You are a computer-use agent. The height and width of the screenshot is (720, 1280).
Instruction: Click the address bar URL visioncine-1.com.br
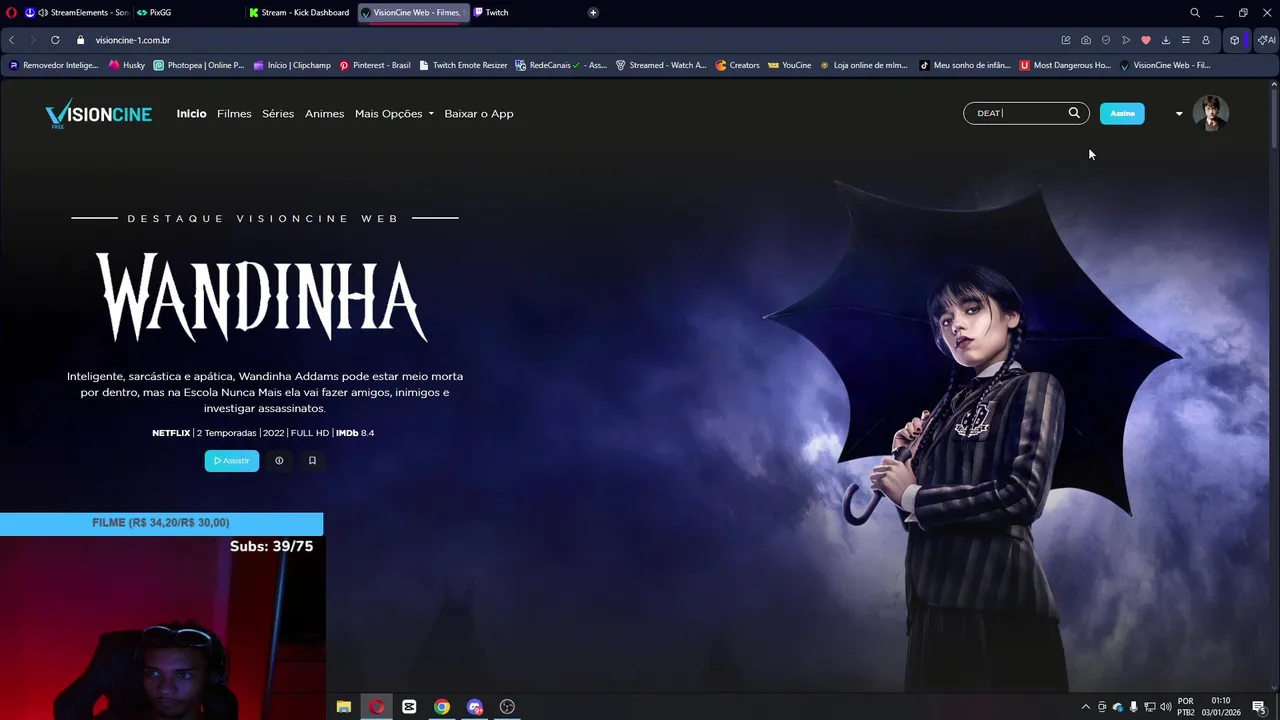pyautogui.click(x=133, y=40)
